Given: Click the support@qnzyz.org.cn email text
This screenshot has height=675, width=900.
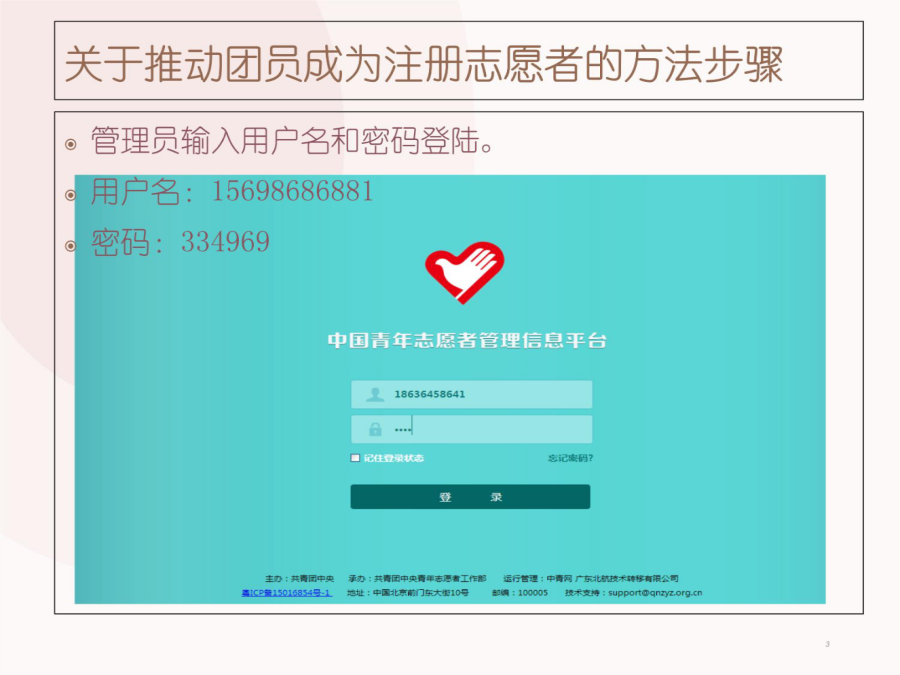Looking at the screenshot, I should pyautogui.click(x=655, y=593).
